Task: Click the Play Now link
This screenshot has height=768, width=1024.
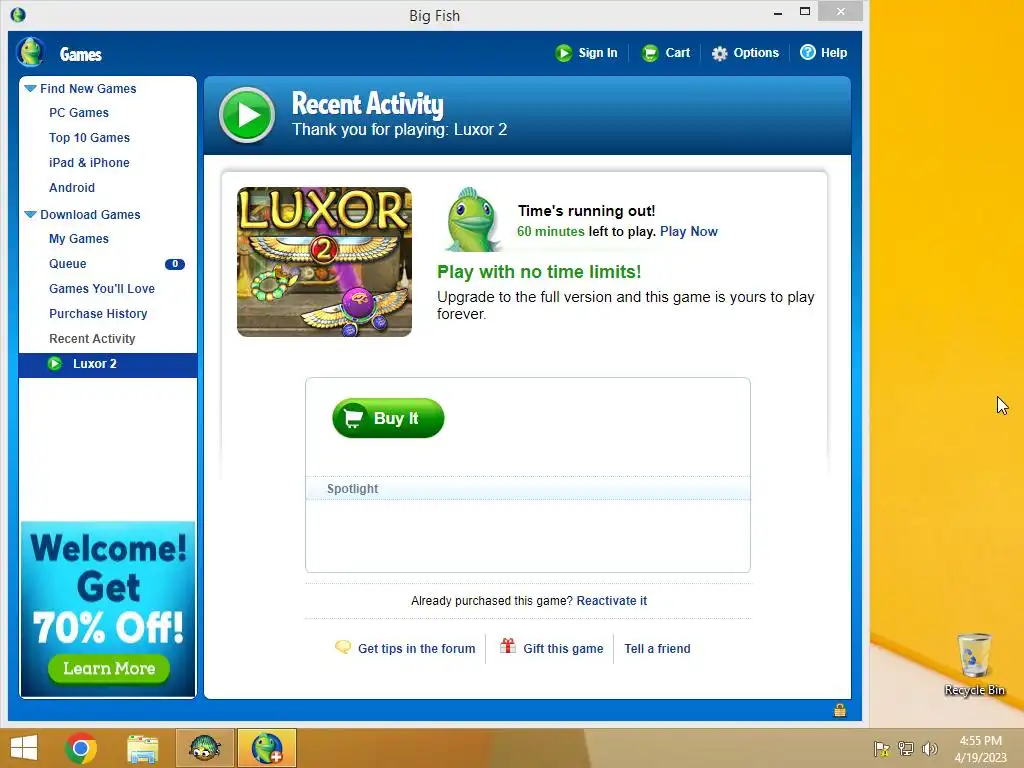Action: pos(688,231)
